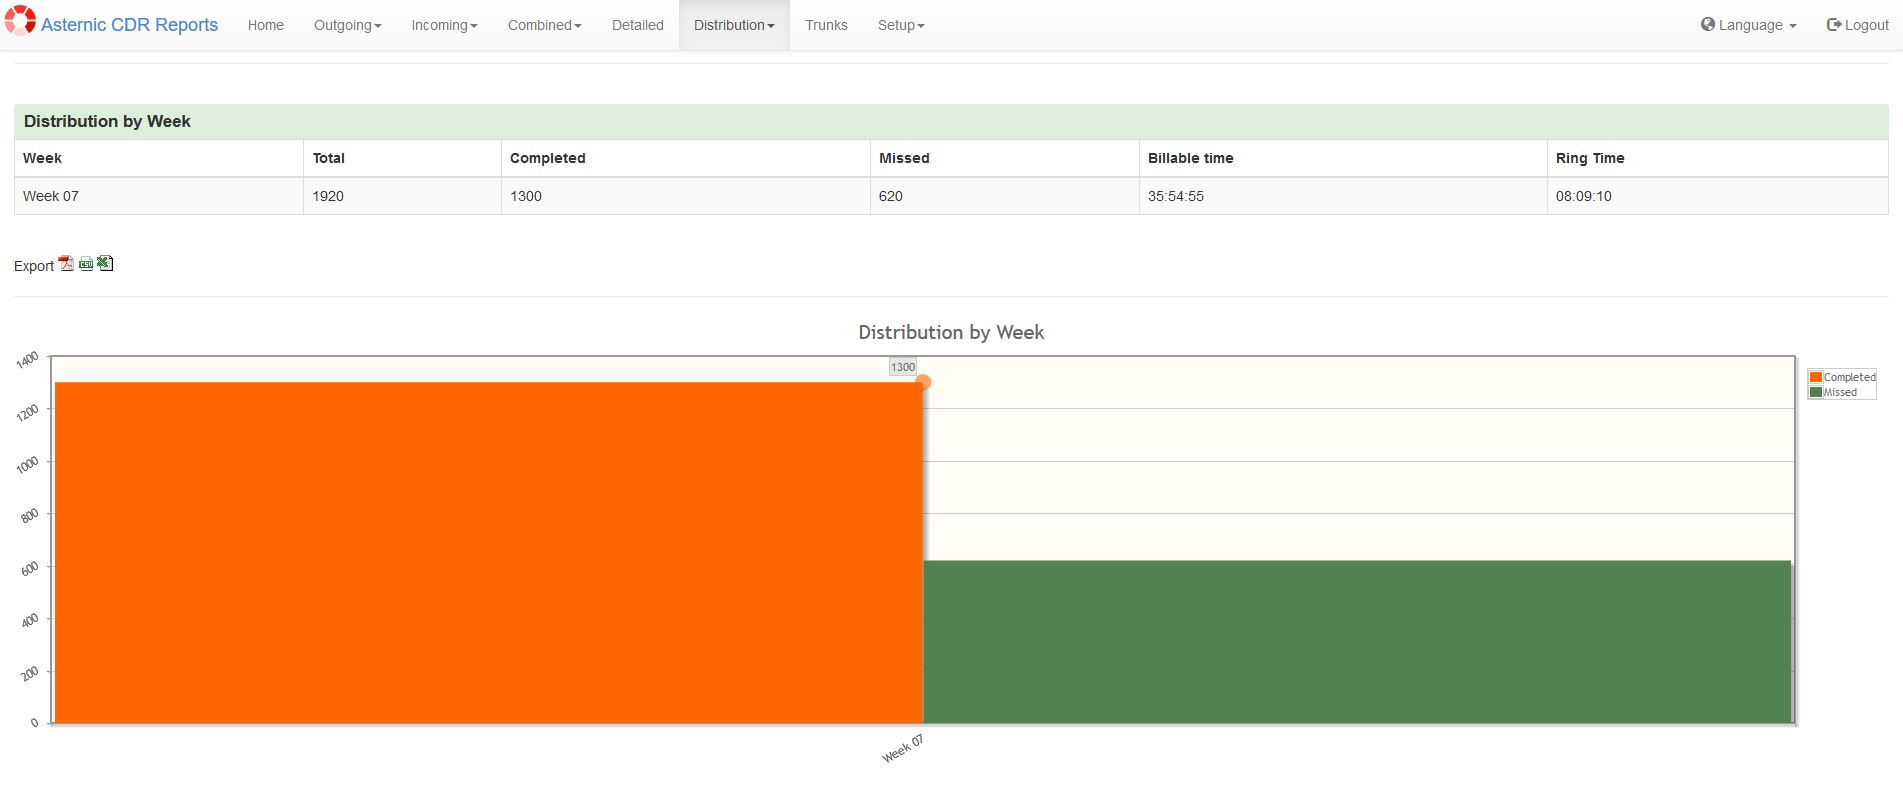Export the report as CSV
Screen dimensions: 1903x792
[86, 264]
